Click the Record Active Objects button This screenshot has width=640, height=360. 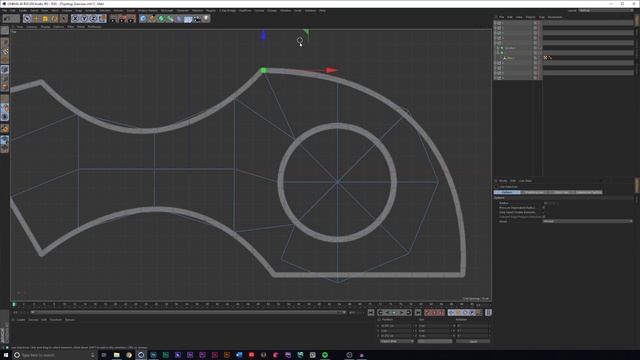pyautogui.click(x=427, y=313)
